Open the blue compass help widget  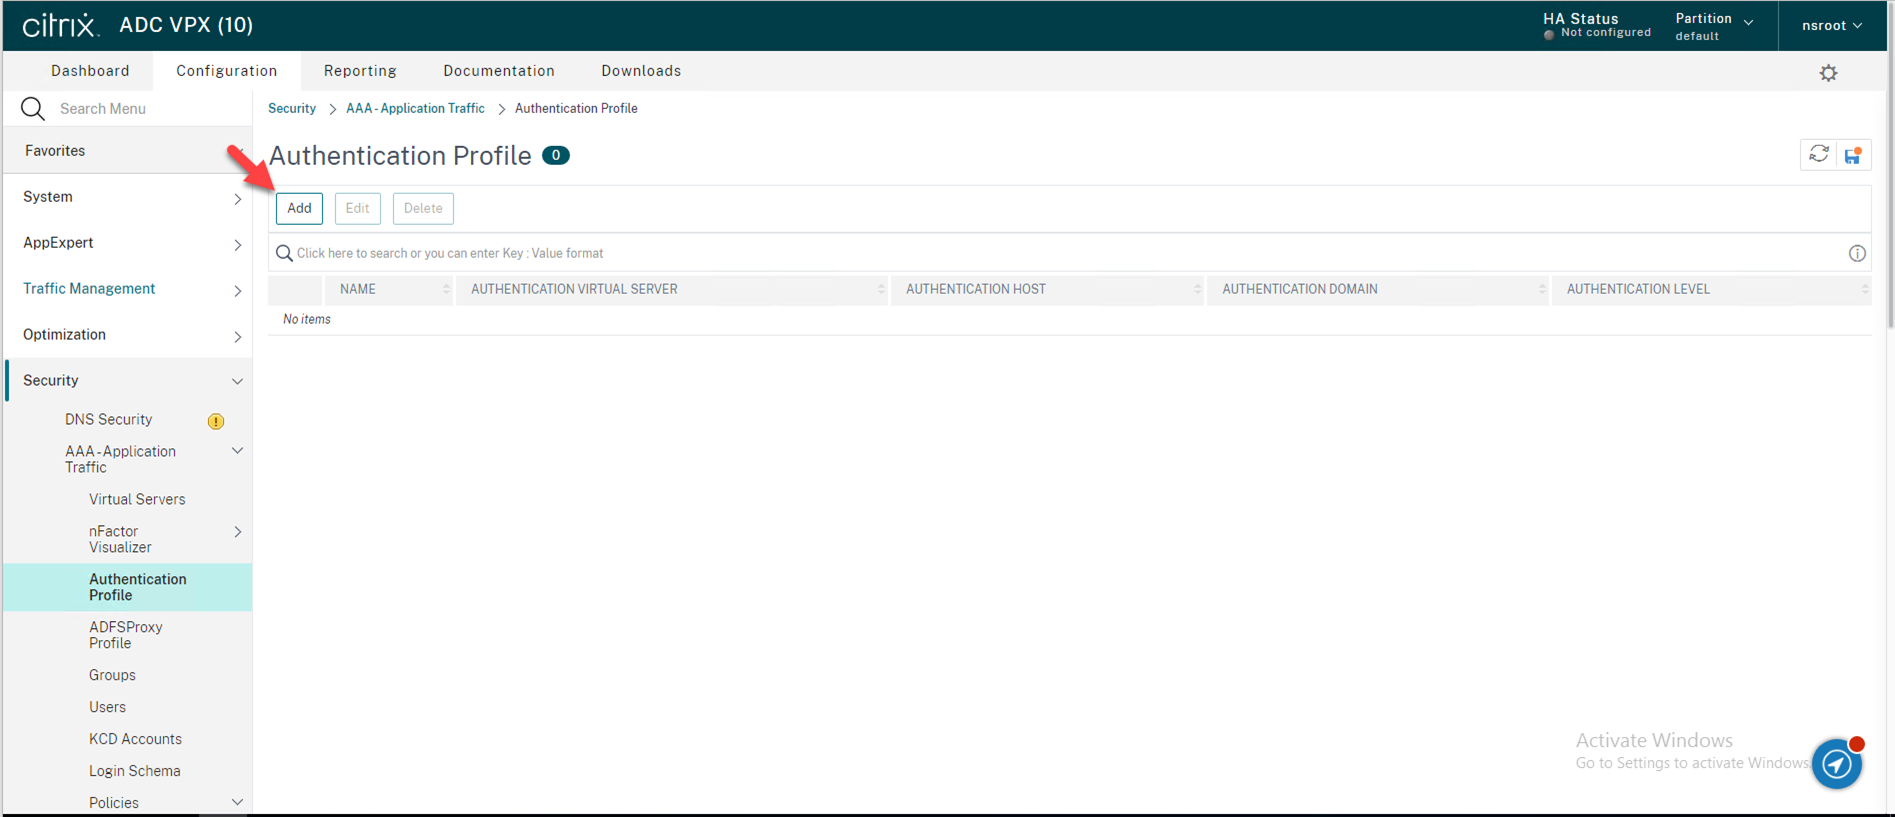click(1837, 764)
